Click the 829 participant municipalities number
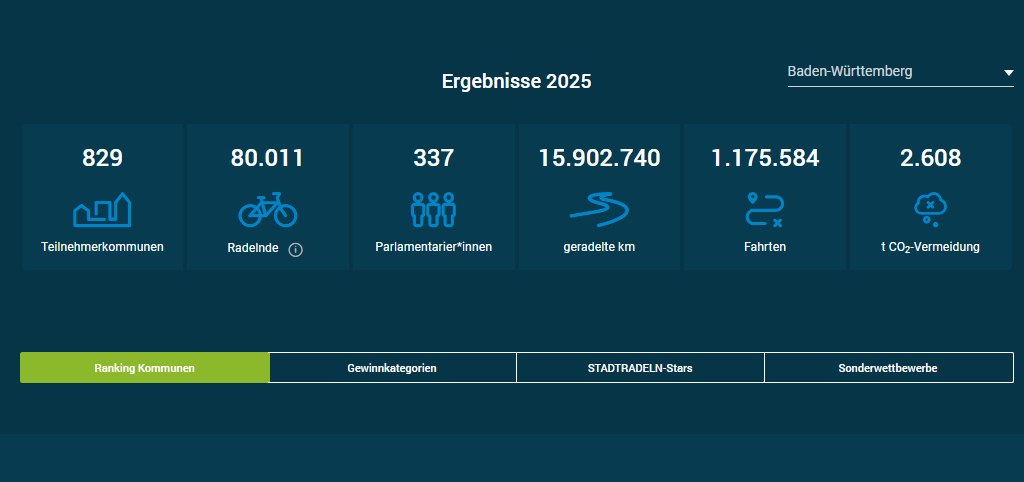Image resolution: width=1024 pixels, height=482 pixels. click(x=102, y=158)
